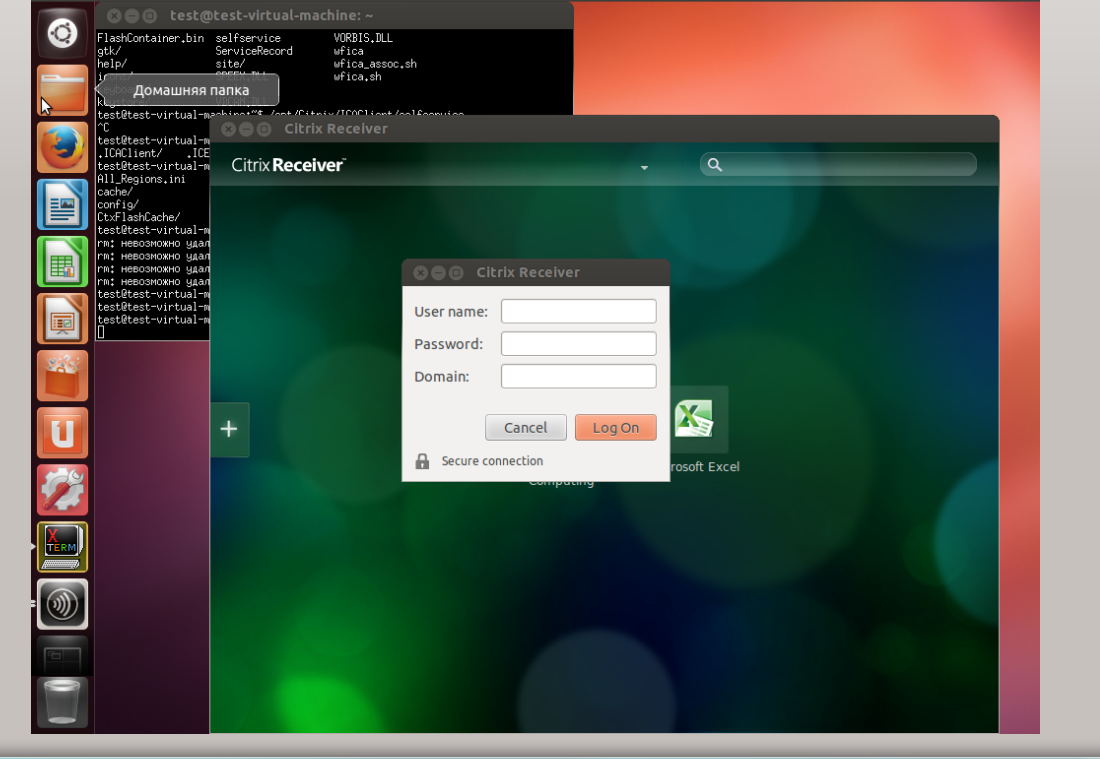Launch Firefox from the launcher
The height and width of the screenshot is (759, 1100).
pos(62,147)
